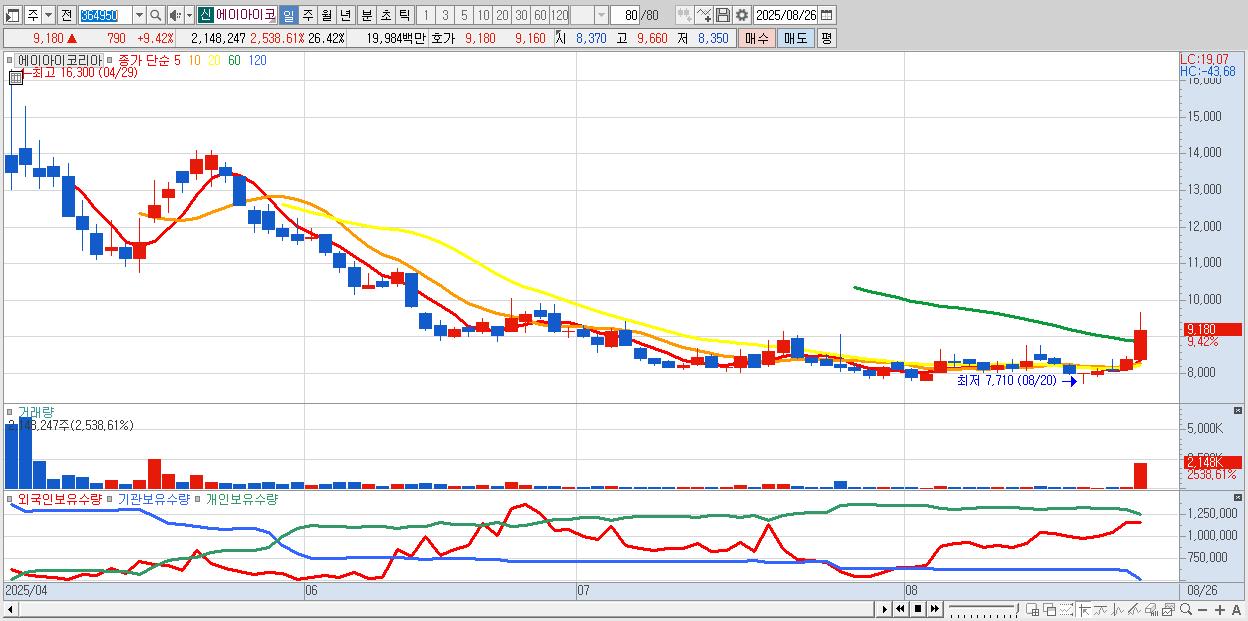Click the overlapping windows icon in the bottom toolbar

point(1050,610)
